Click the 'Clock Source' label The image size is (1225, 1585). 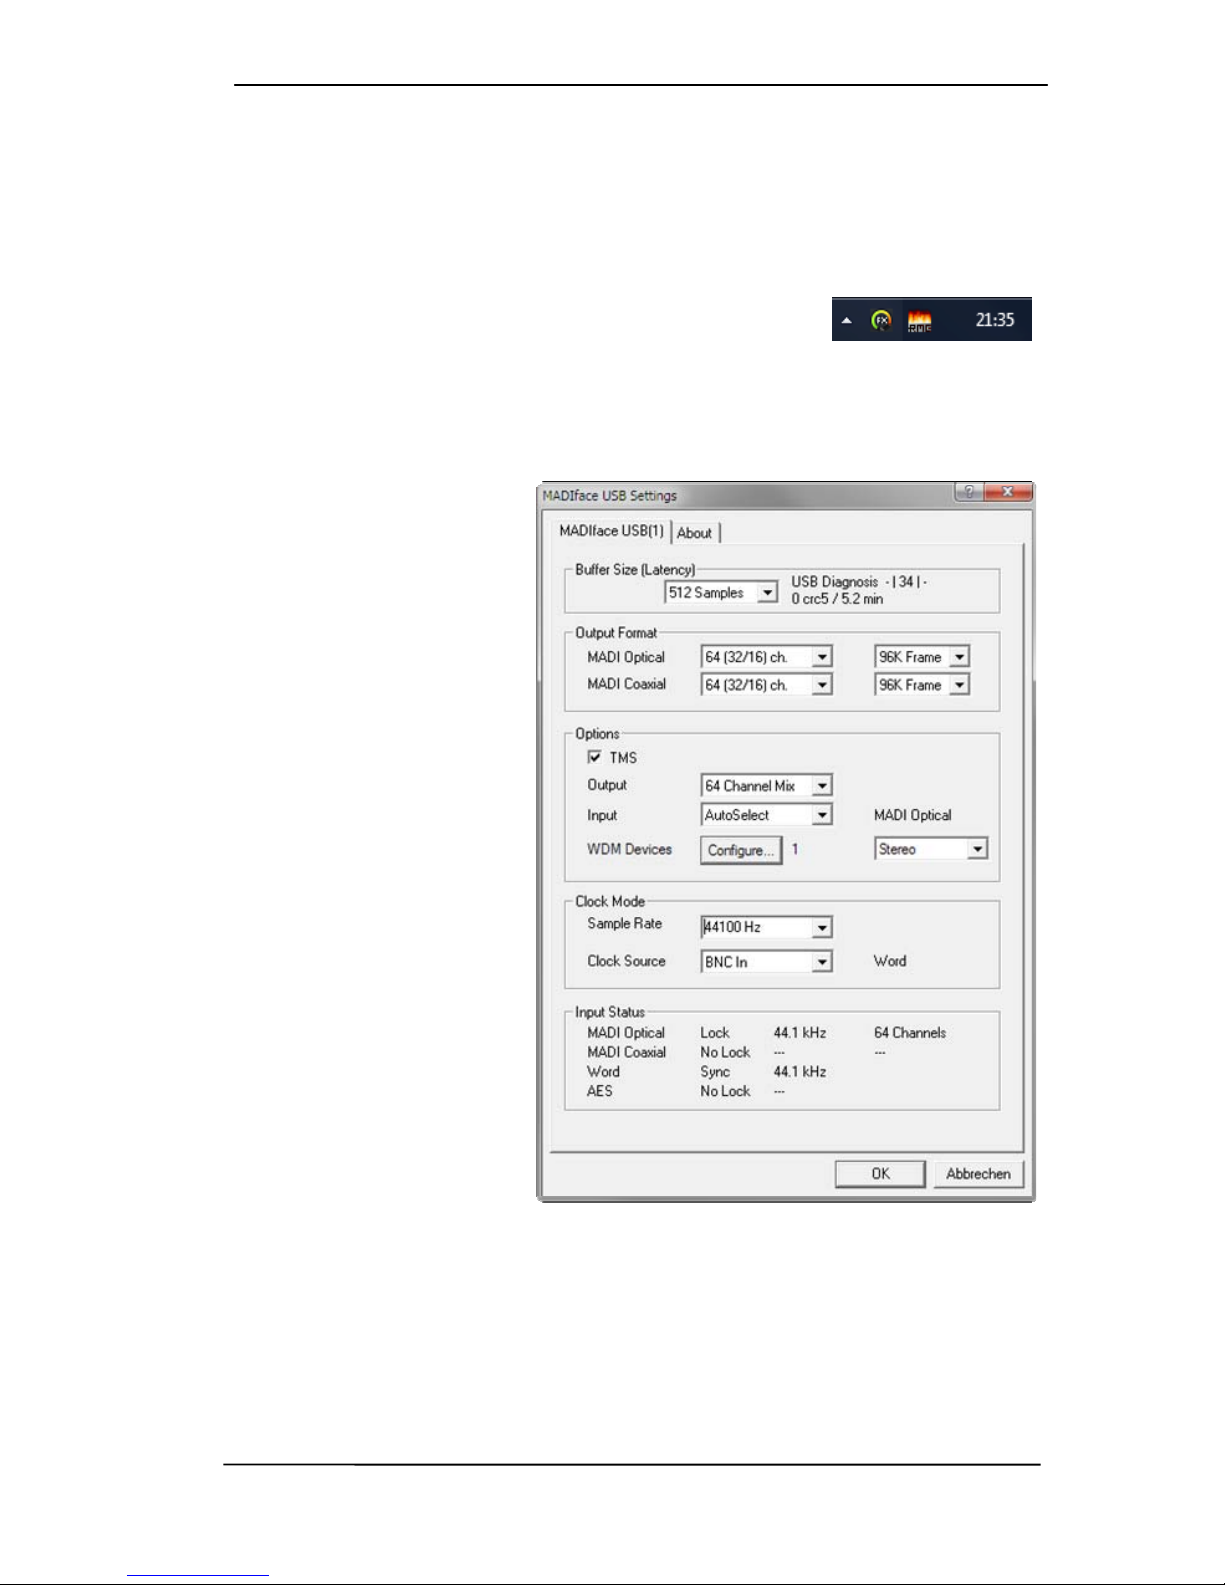[627, 961]
